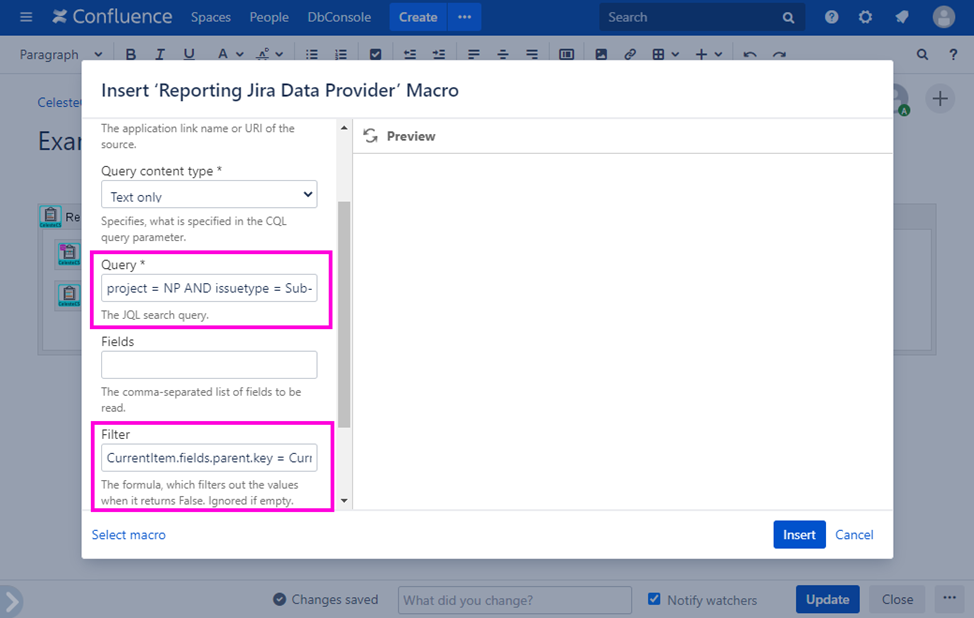Open the hamburger sidebar menu
The height and width of the screenshot is (618, 974).
pyautogui.click(x=26, y=17)
